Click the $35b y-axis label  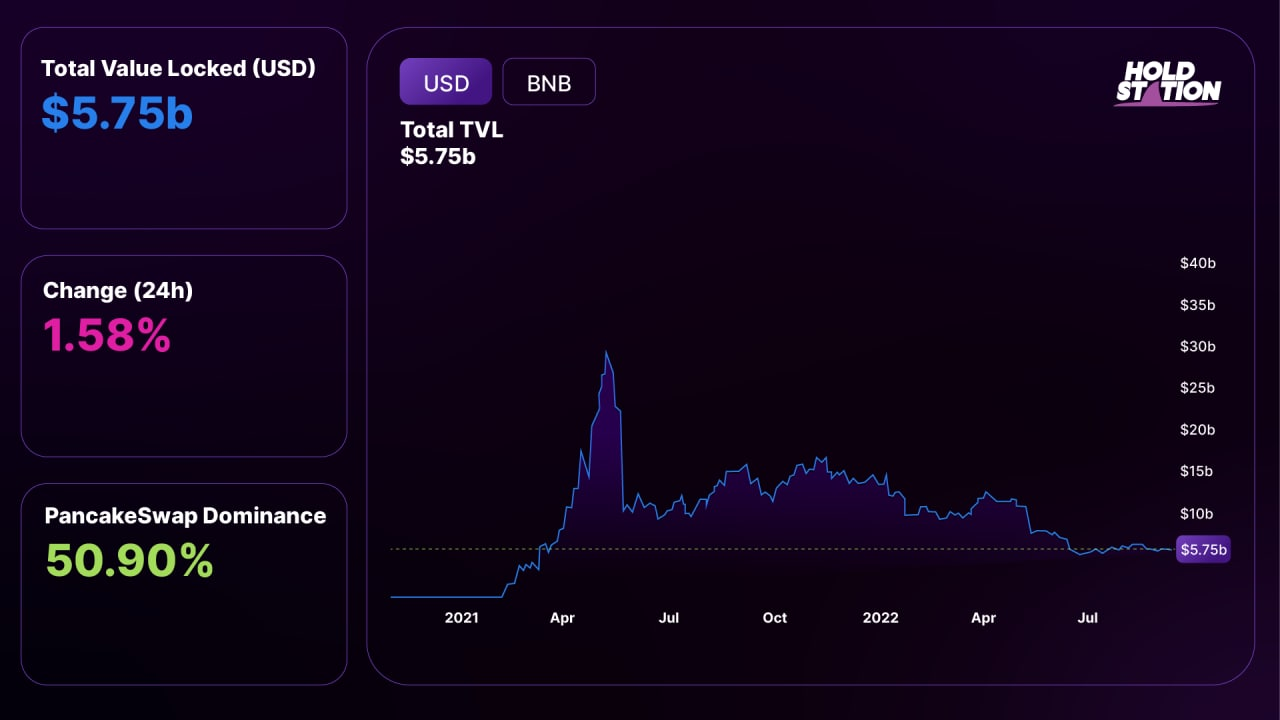pos(1197,305)
